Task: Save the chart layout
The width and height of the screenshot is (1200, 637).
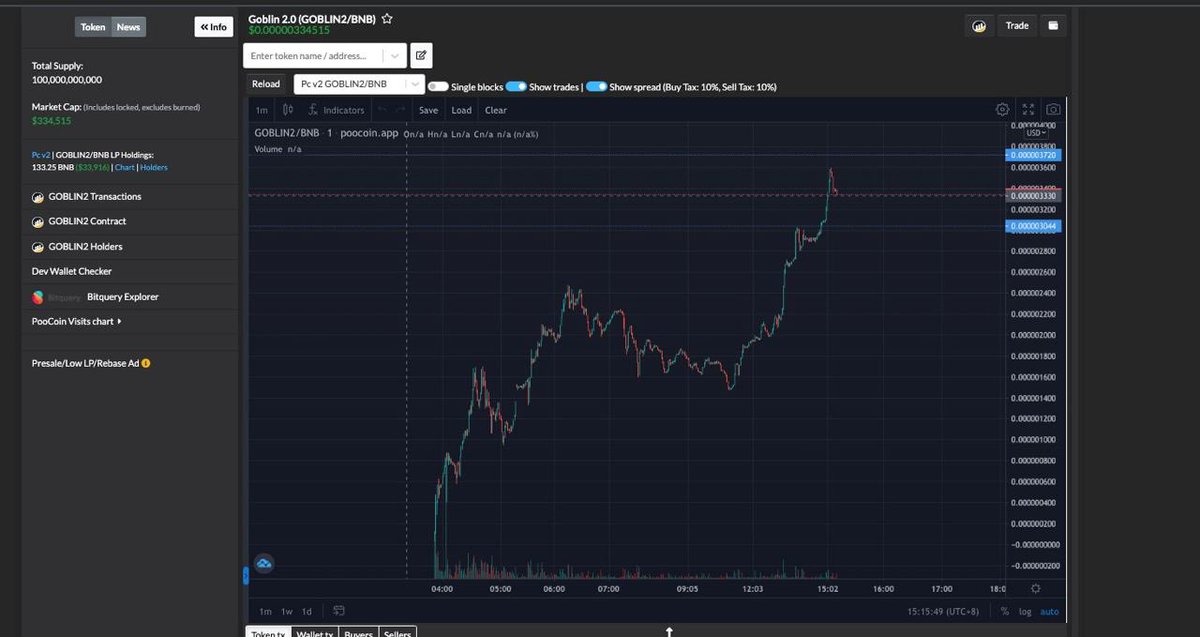Action: pyautogui.click(x=428, y=110)
